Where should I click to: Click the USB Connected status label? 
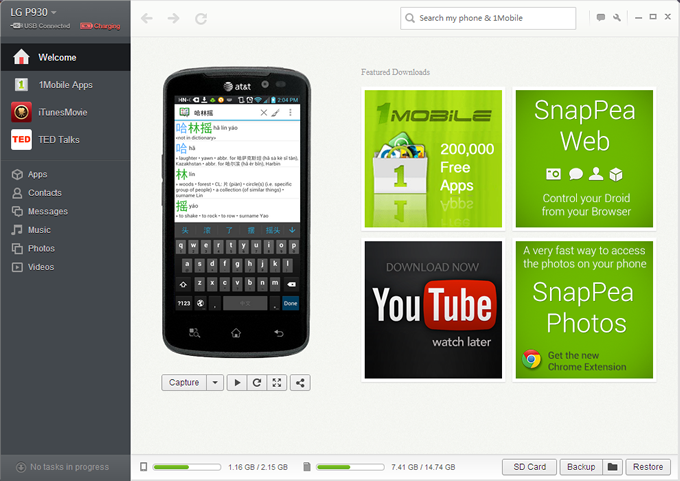[x=41, y=26]
